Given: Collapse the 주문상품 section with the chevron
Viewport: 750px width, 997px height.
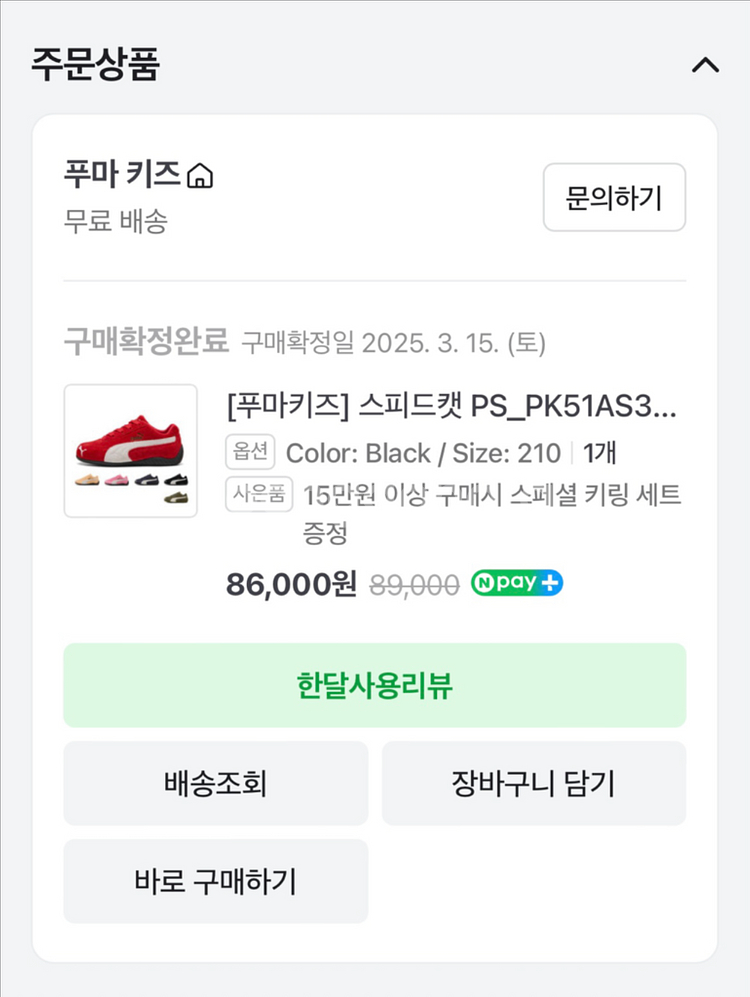Looking at the screenshot, I should pos(705,66).
